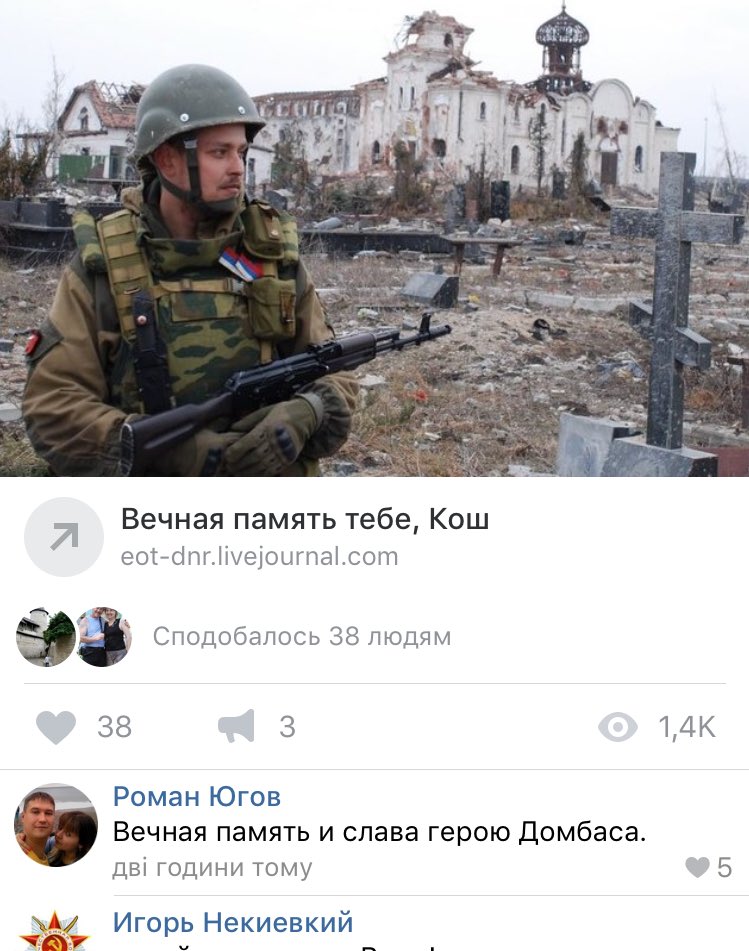Image resolution: width=749 pixels, height=951 pixels.
Task: Open Роман Югов's avatar picture
Action: coord(56,825)
